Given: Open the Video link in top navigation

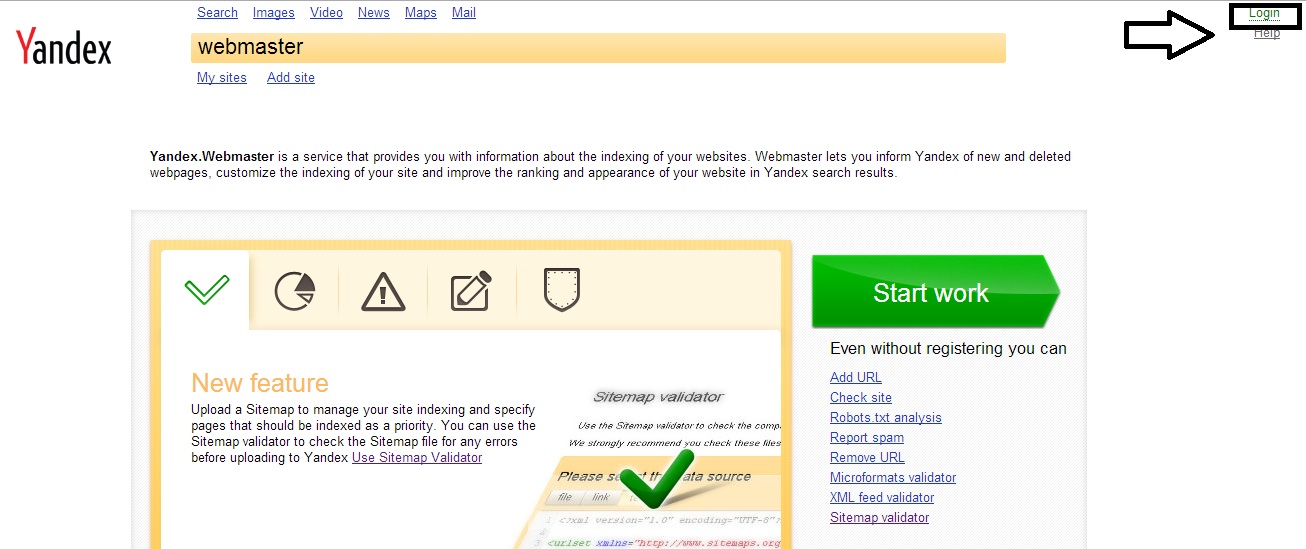Looking at the screenshot, I should point(326,13).
